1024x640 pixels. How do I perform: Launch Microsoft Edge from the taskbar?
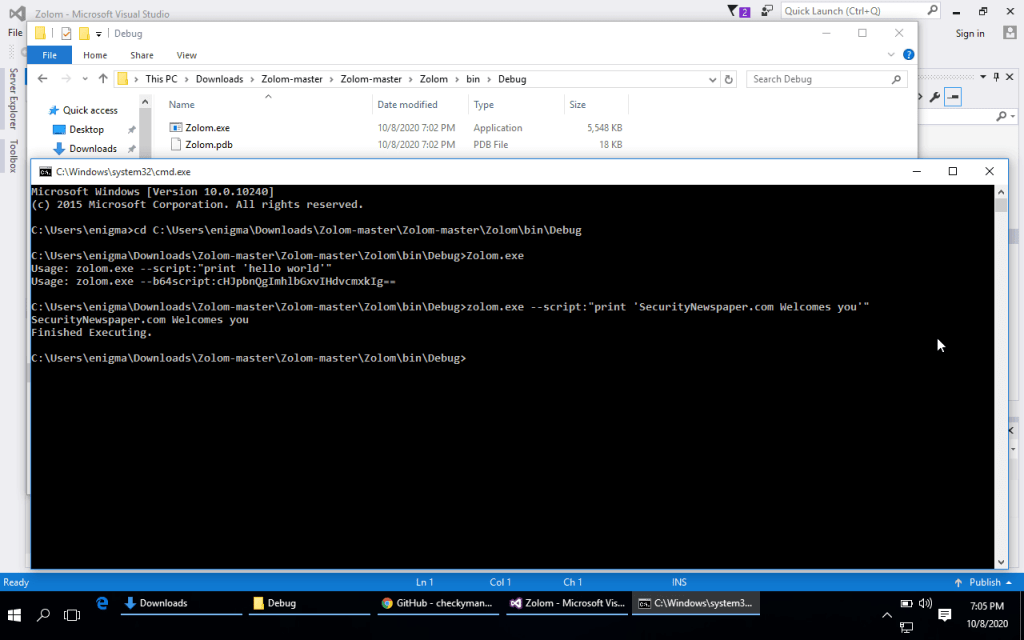point(102,603)
